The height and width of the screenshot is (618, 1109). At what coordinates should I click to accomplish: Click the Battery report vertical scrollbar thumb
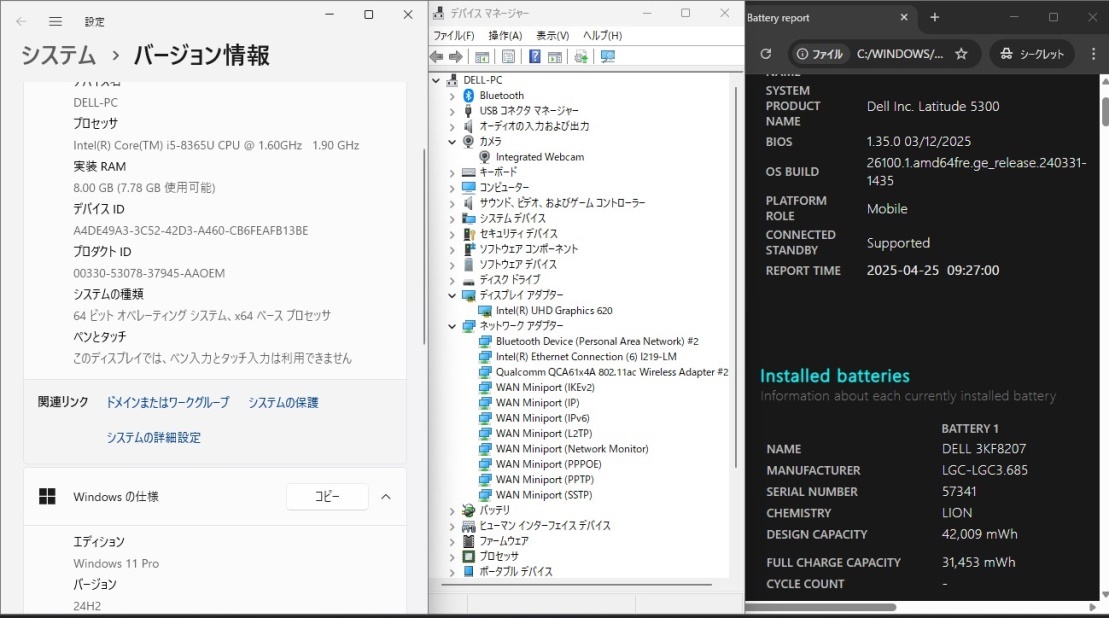[x=1105, y=111]
